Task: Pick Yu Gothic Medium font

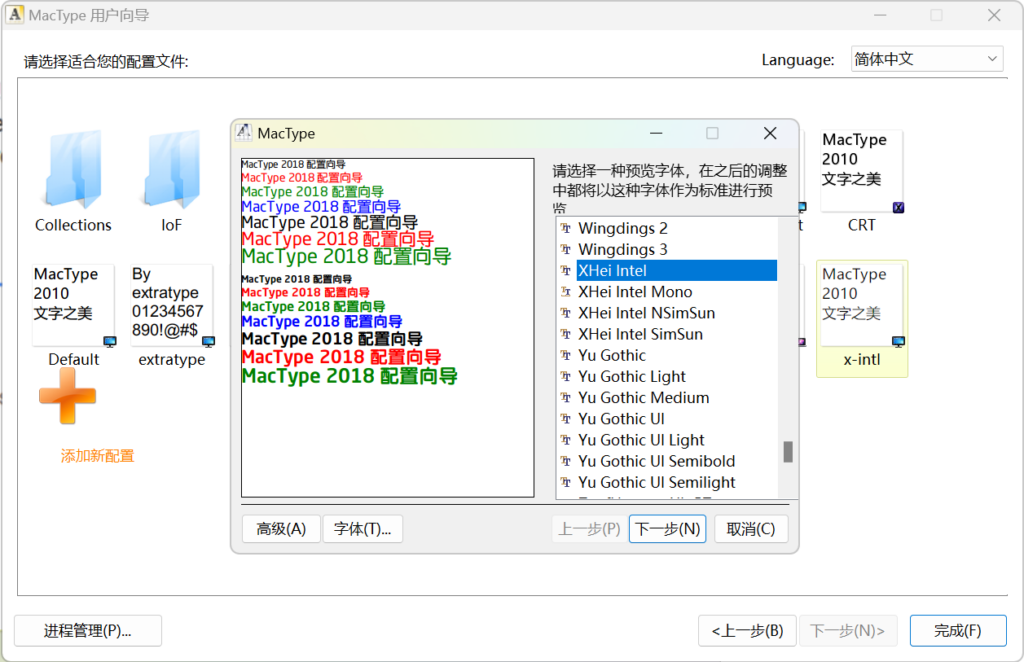Action: pos(643,398)
